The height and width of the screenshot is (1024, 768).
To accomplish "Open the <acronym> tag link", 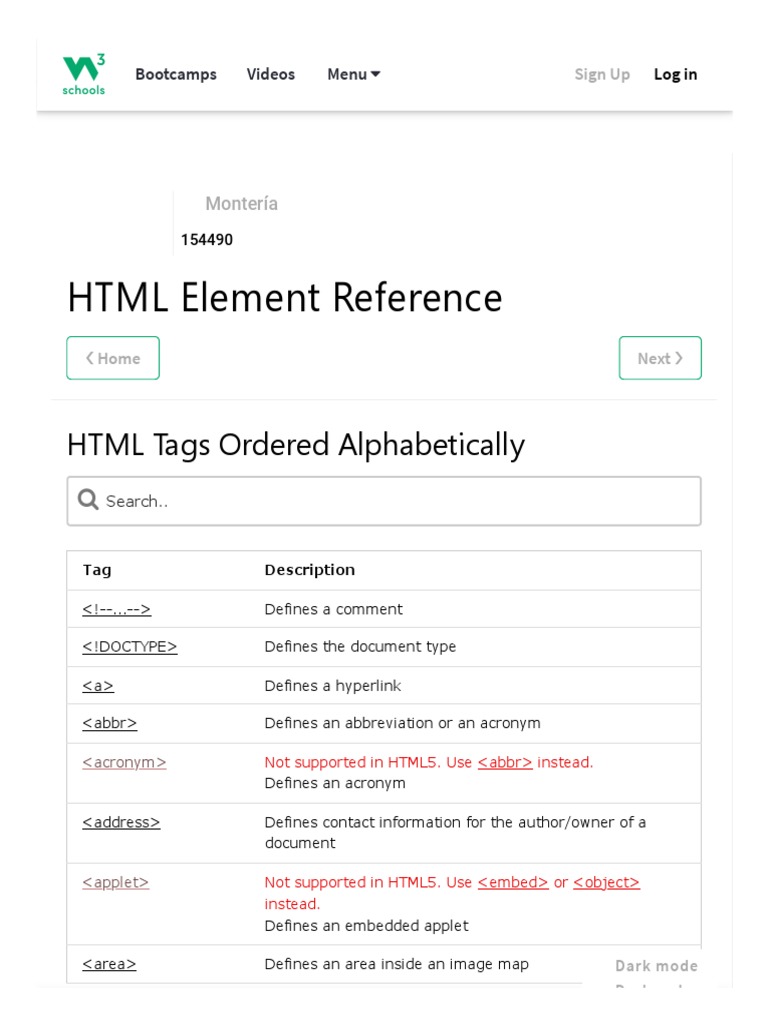I will pyautogui.click(x=124, y=762).
